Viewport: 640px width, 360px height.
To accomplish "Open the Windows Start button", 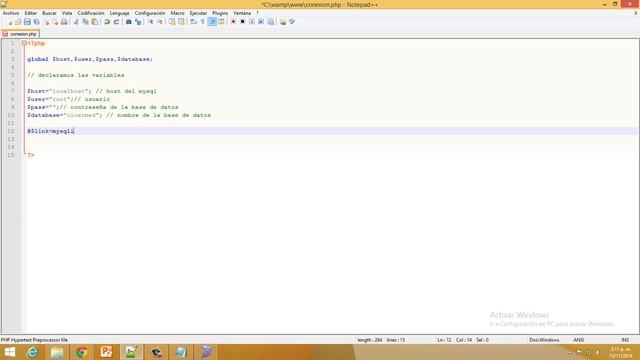I will 9,352.
